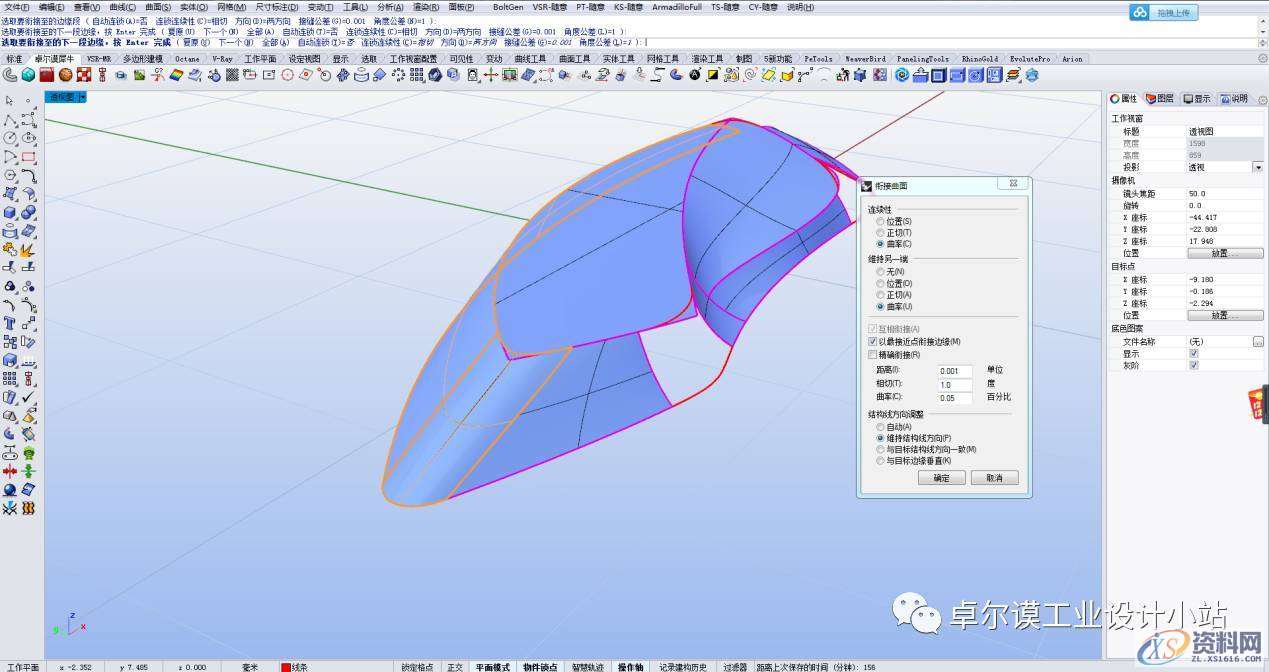Screen dimensions: 1269x672
Task: Uncheck 以最接近点衔接边缘 checkbox
Action: (x=872, y=342)
